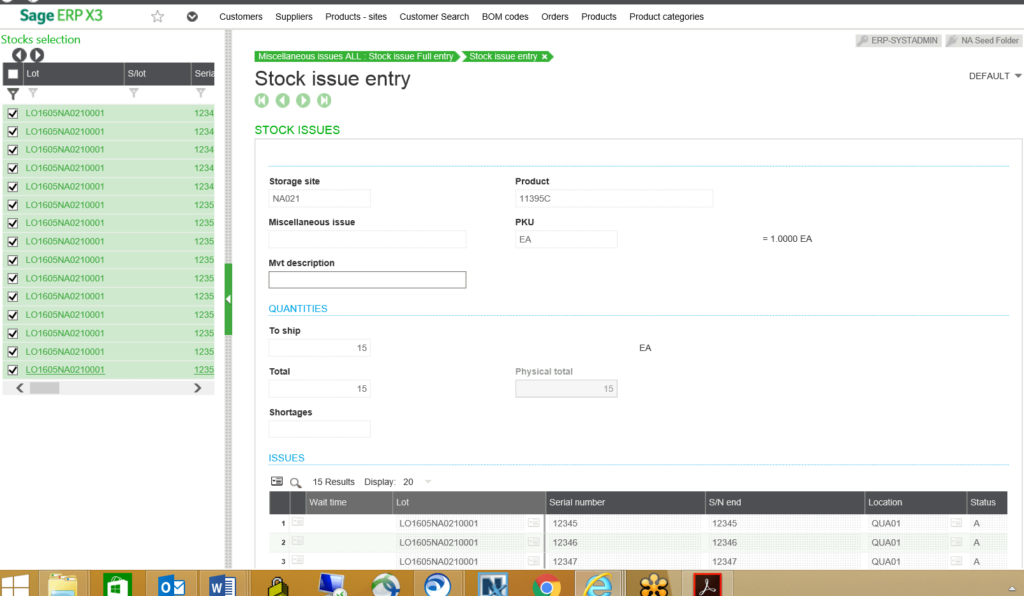
Task: Click the Lot selection icon on row 1
Action: [535, 521]
